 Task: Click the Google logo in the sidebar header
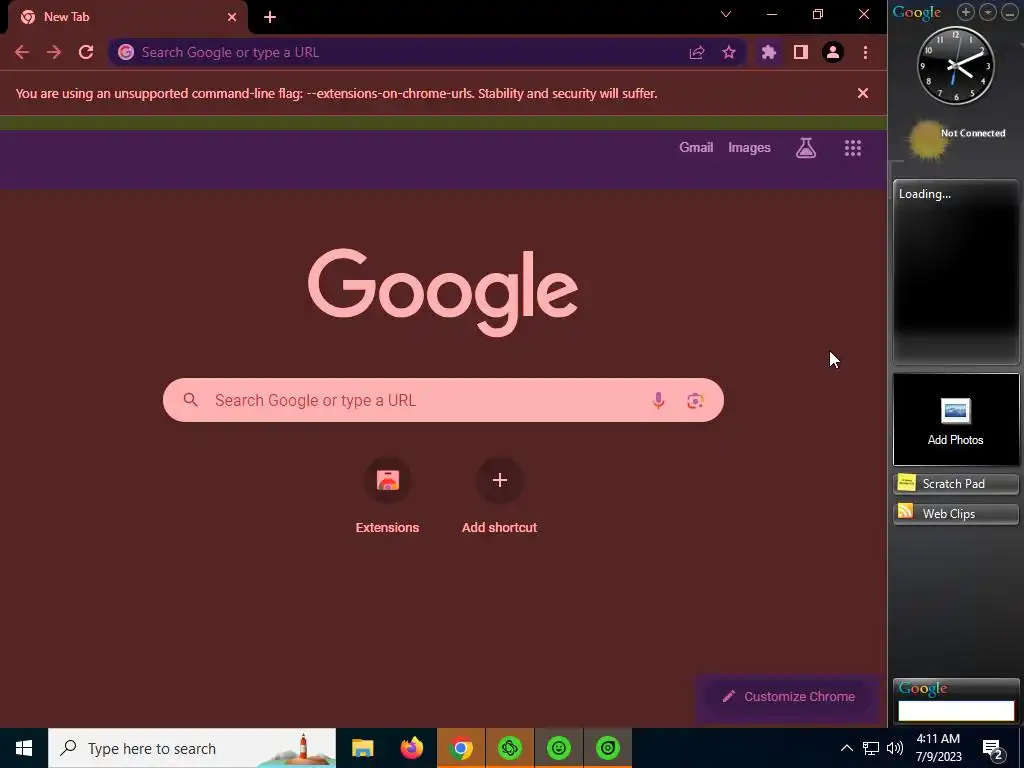(916, 12)
